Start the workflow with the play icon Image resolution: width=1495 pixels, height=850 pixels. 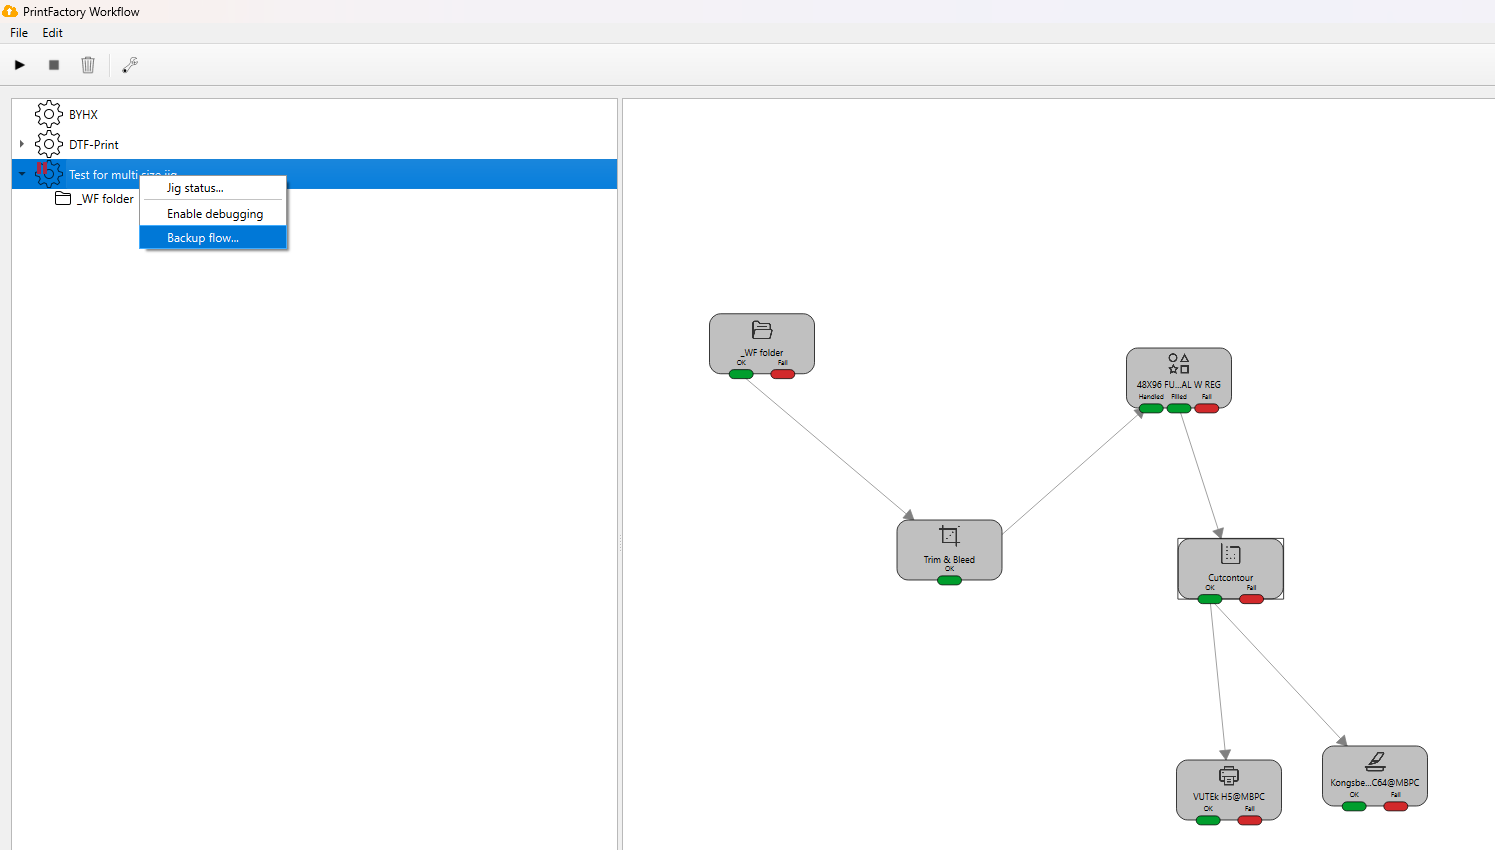pyautogui.click(x=20, y=65)
